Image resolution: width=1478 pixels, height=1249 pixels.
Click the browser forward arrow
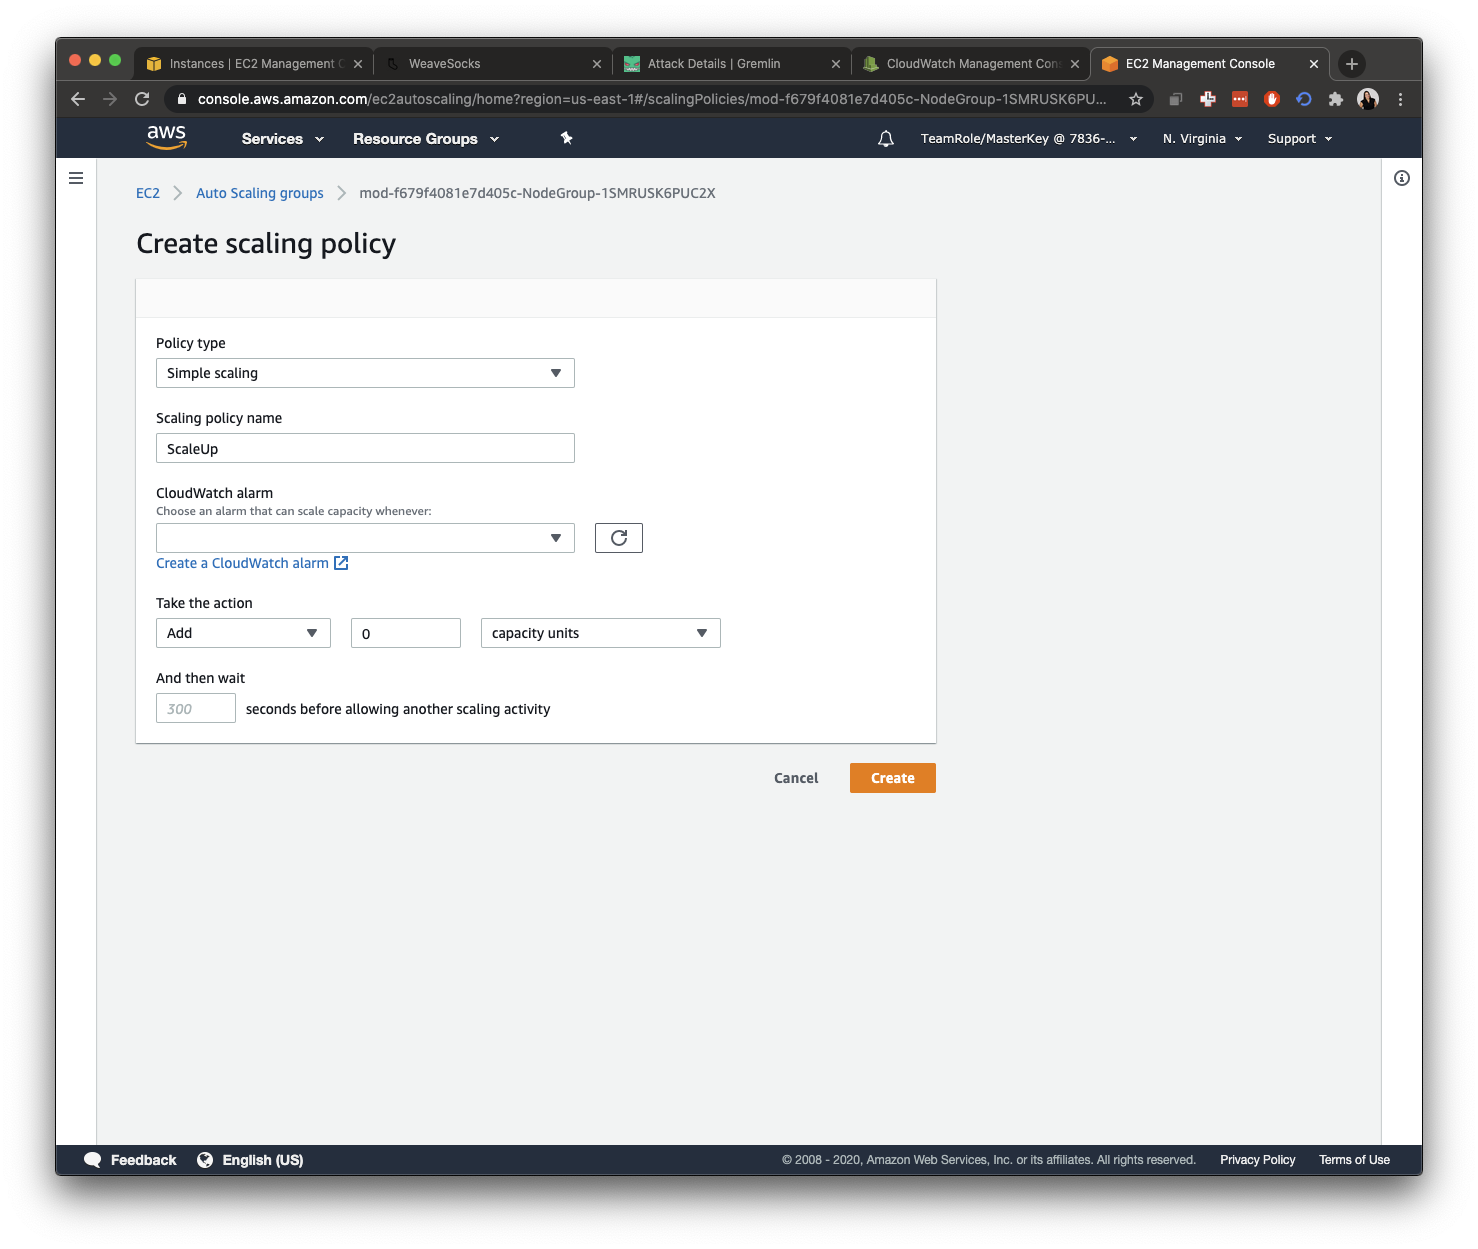click(110, 99)
